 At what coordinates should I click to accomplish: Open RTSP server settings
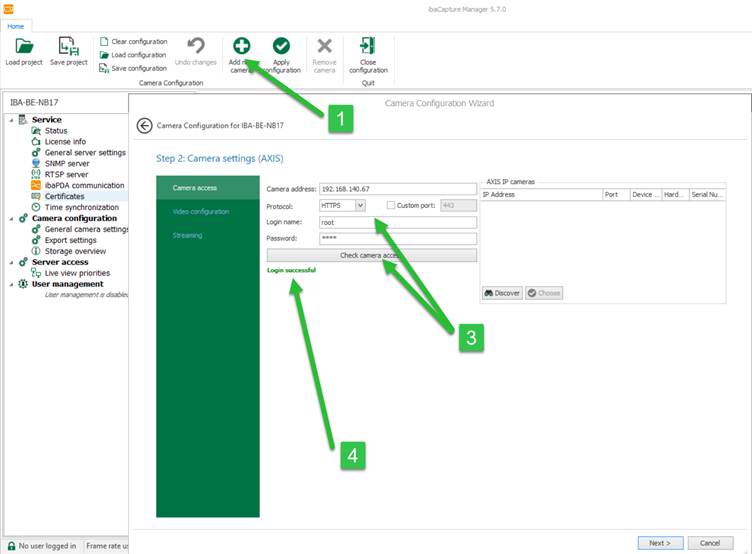click(x=66, y=175)
